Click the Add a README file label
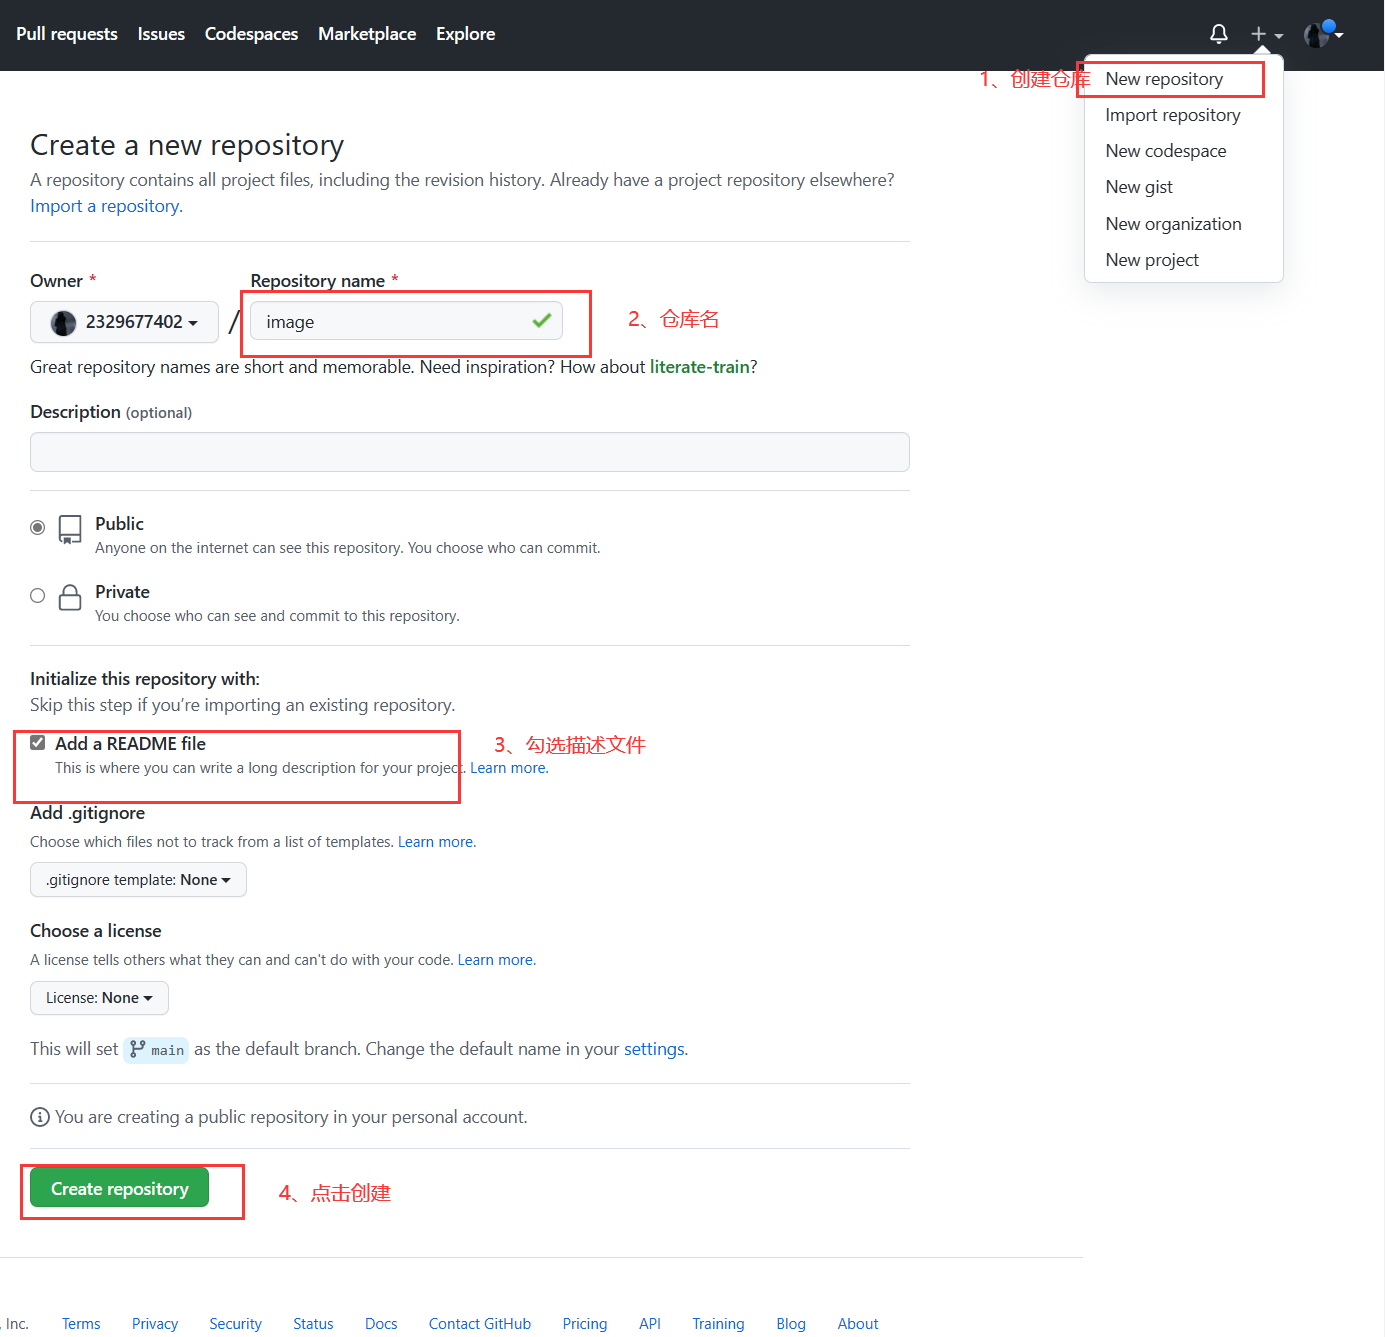The width and height of the screenshot is (1385, 1337). (130, 744)
